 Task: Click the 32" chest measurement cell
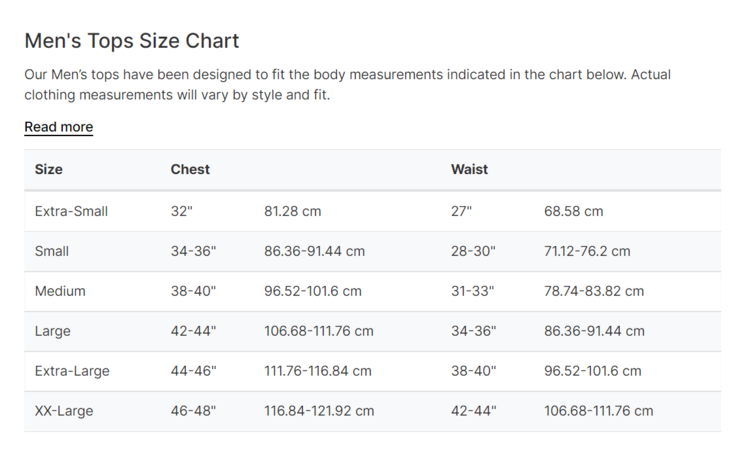pyautogui.click(x=182, y=212)
